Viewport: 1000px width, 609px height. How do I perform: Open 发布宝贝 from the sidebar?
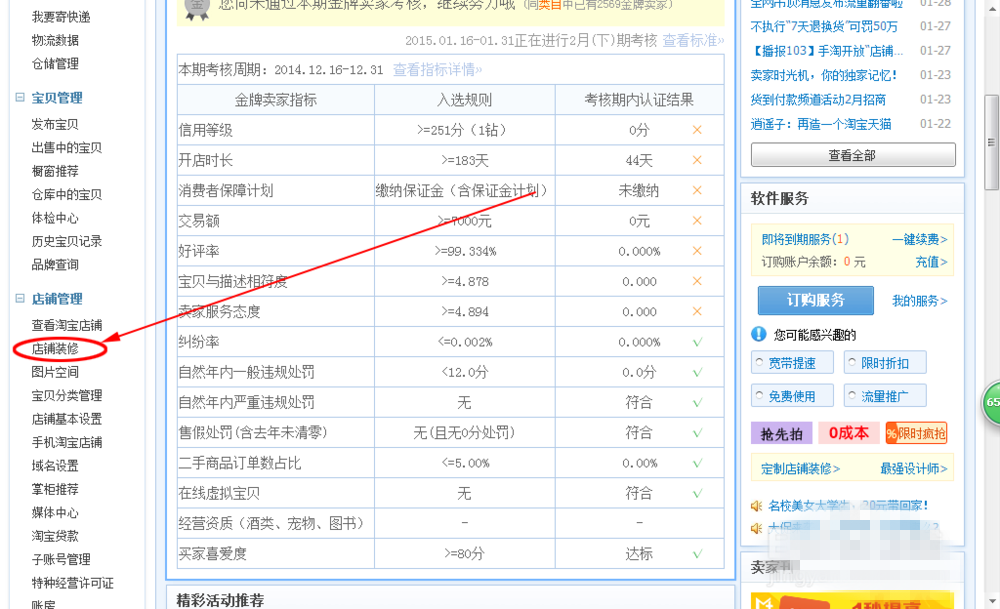54,122
